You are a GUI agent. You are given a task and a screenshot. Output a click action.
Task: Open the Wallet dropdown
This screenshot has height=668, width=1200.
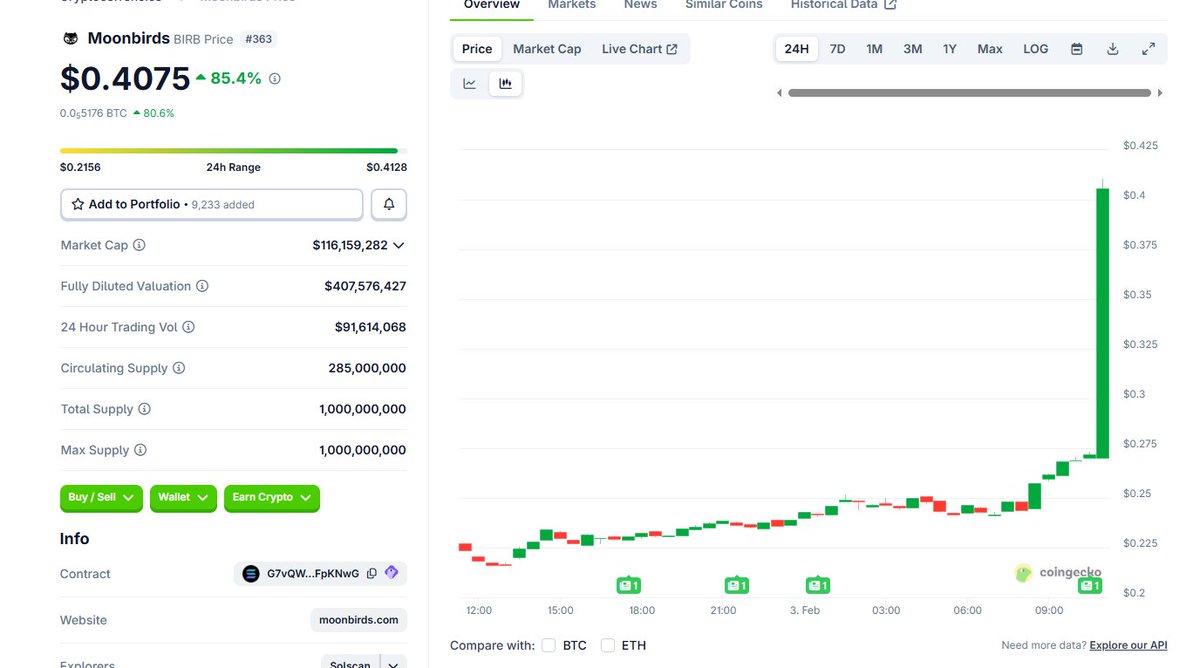184,497
